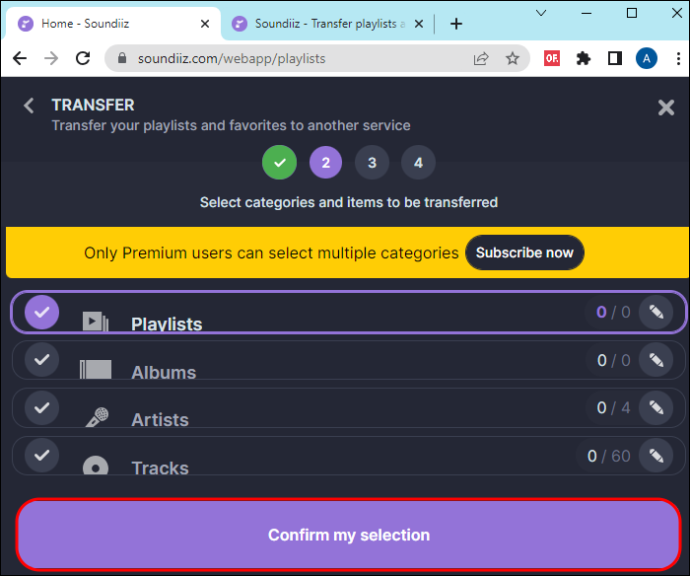The height and width of the screenshot is (576, 690).
Task: Click step 3 circle
Action: (x=372, y=162)
